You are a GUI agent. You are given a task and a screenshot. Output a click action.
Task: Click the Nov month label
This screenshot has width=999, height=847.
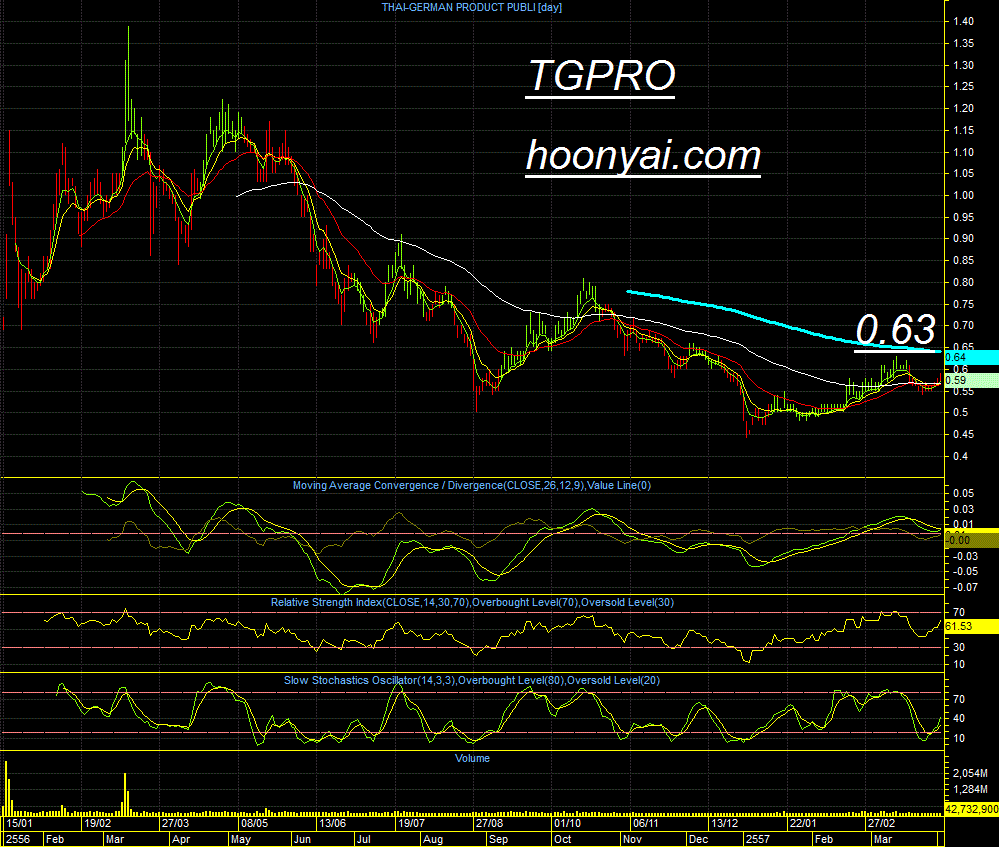632,839
